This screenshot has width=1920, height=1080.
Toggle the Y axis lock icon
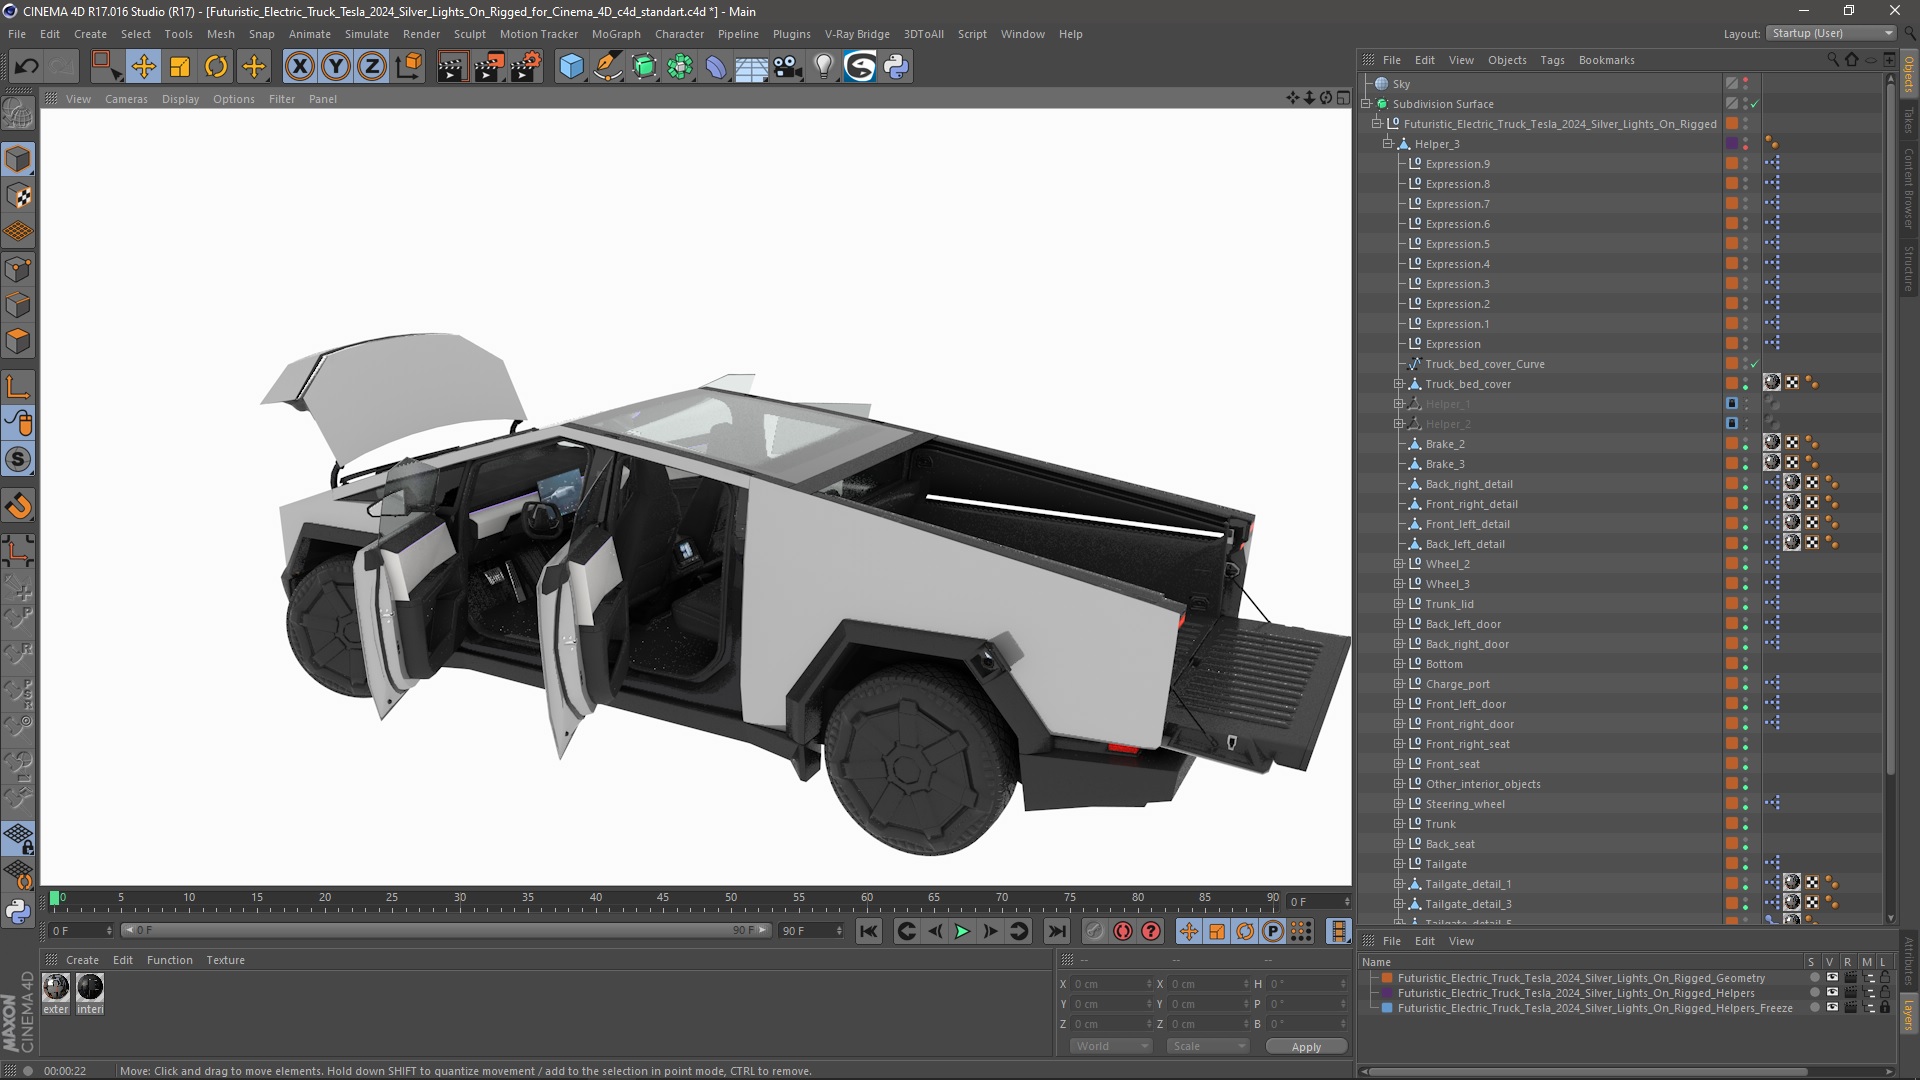coord(336,67)
